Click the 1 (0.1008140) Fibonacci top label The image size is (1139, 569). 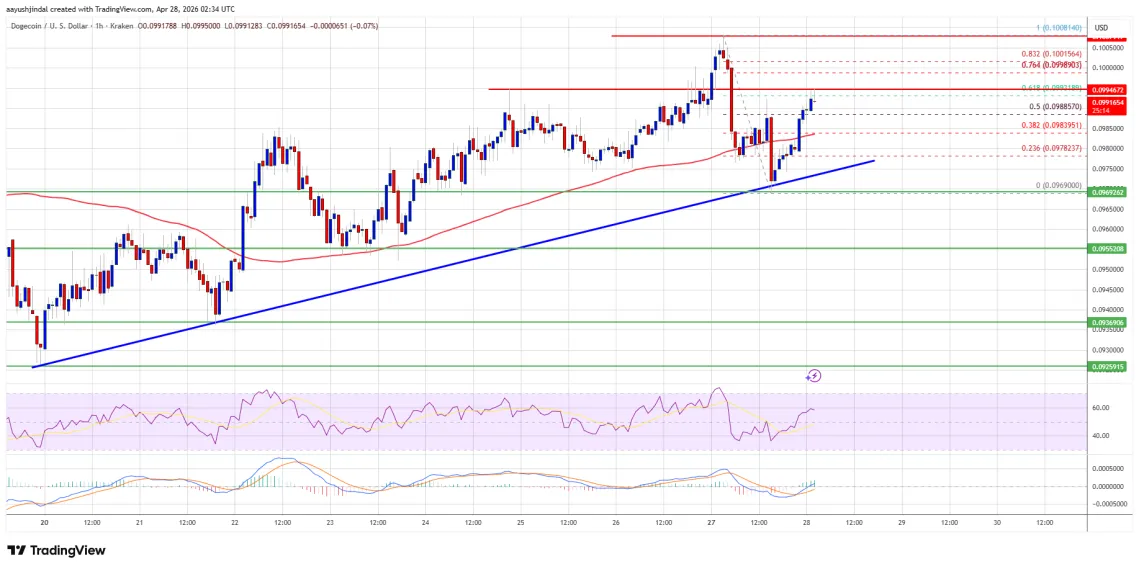click(1060, 29)
